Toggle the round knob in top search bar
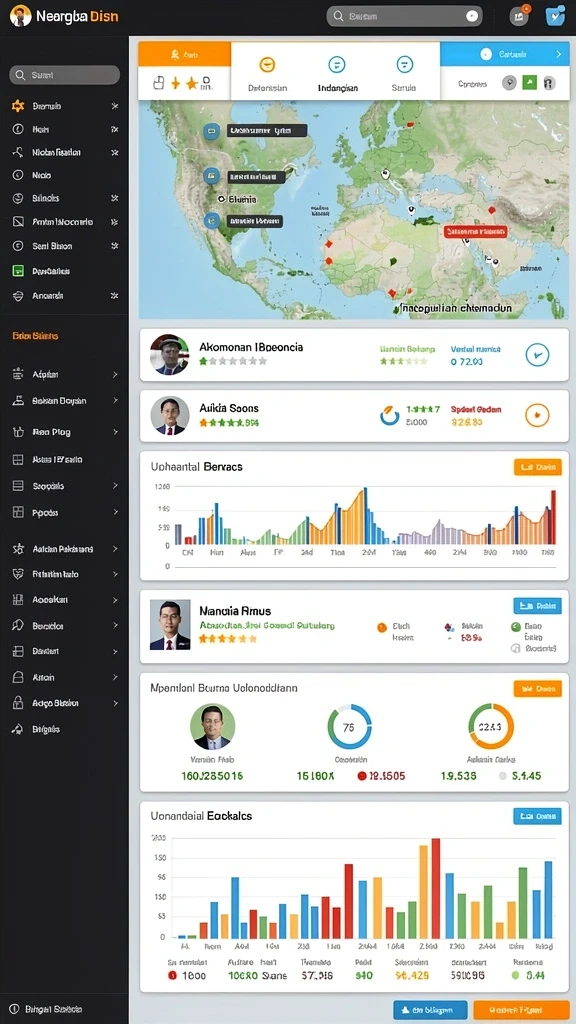576x1024 pixels. 472,16
